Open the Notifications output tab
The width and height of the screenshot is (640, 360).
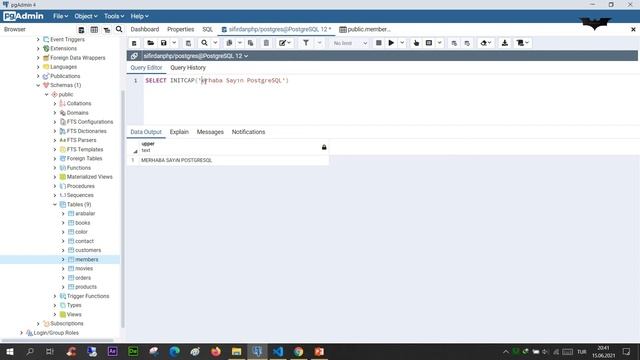pos(249,132)
